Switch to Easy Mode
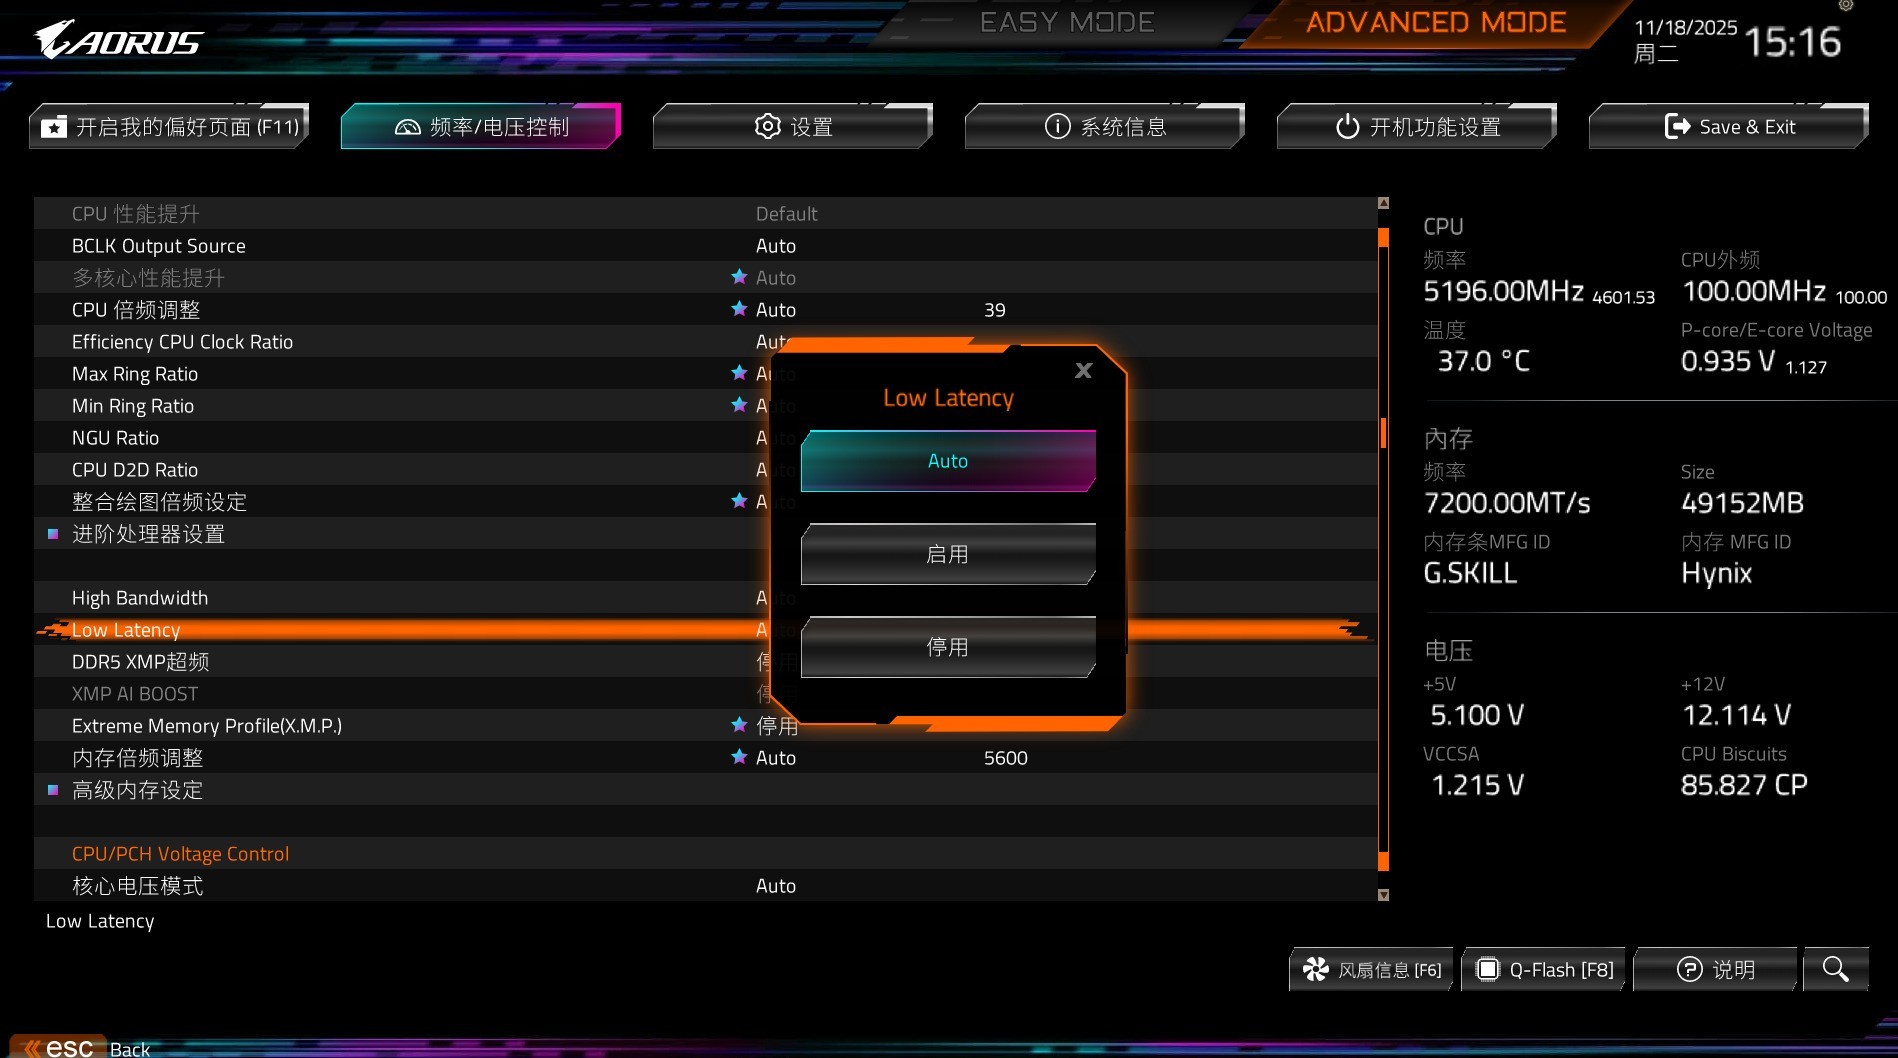 [1067, 22]
